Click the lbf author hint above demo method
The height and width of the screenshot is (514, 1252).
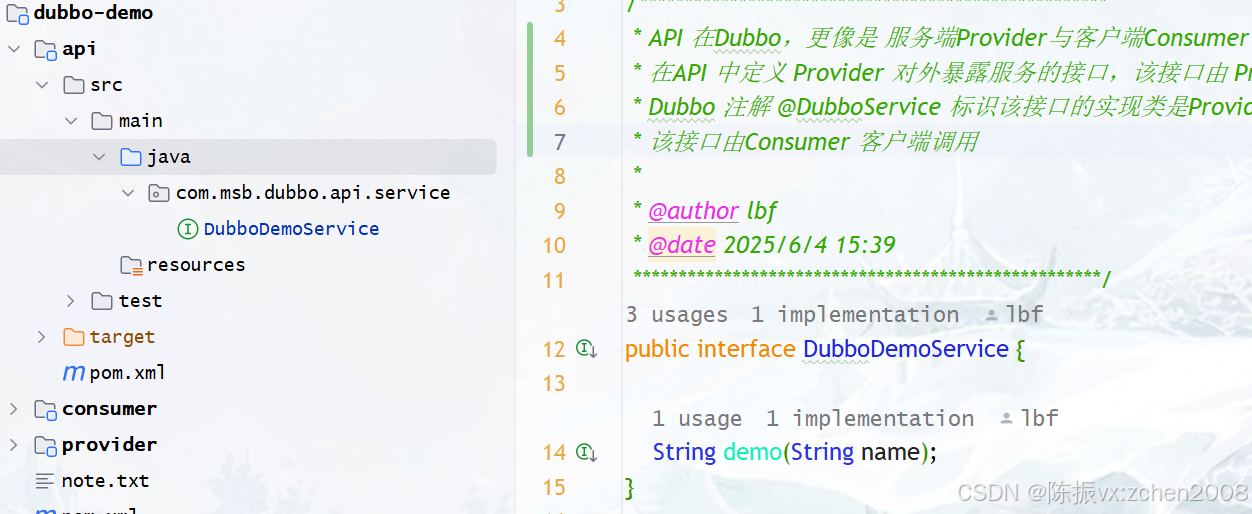(x=1039, y=419)
